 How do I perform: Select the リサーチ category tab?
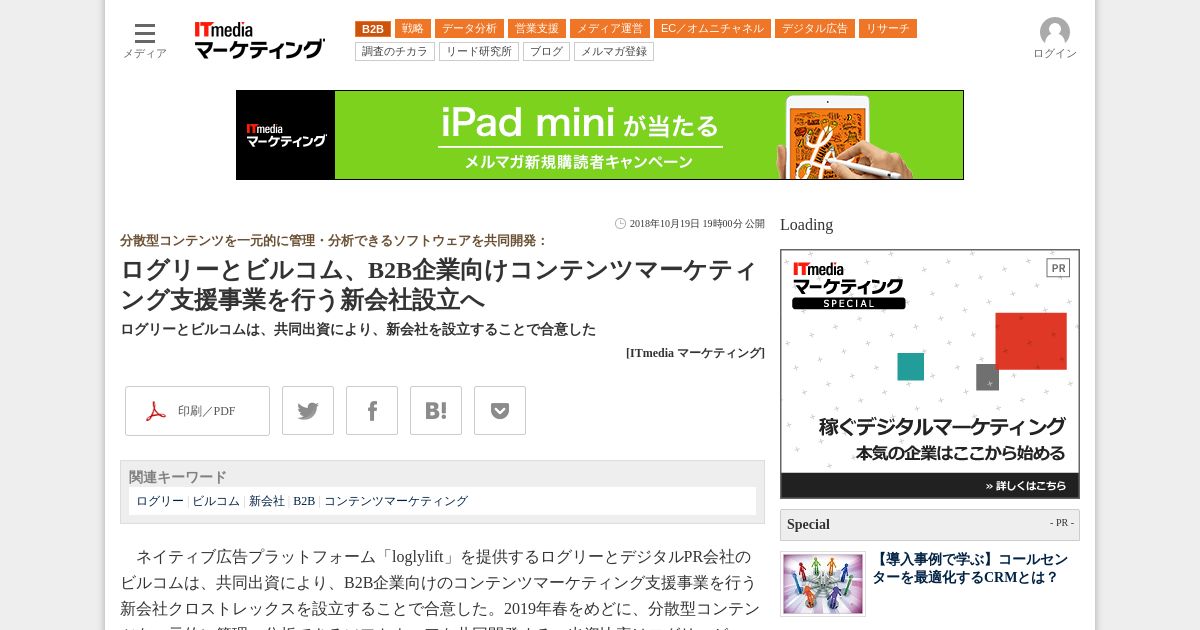[x=888, y=29]
